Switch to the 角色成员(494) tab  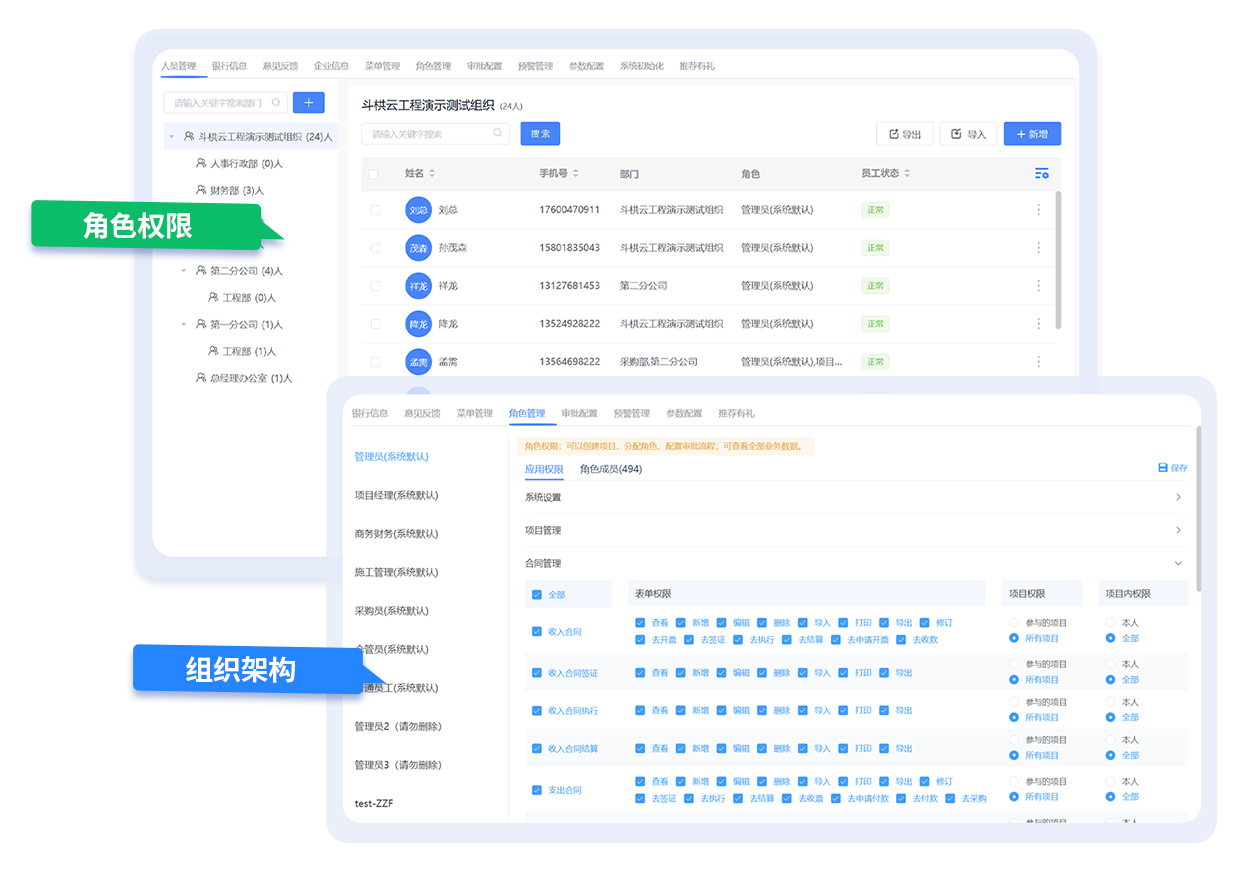[x=610, y=469]
